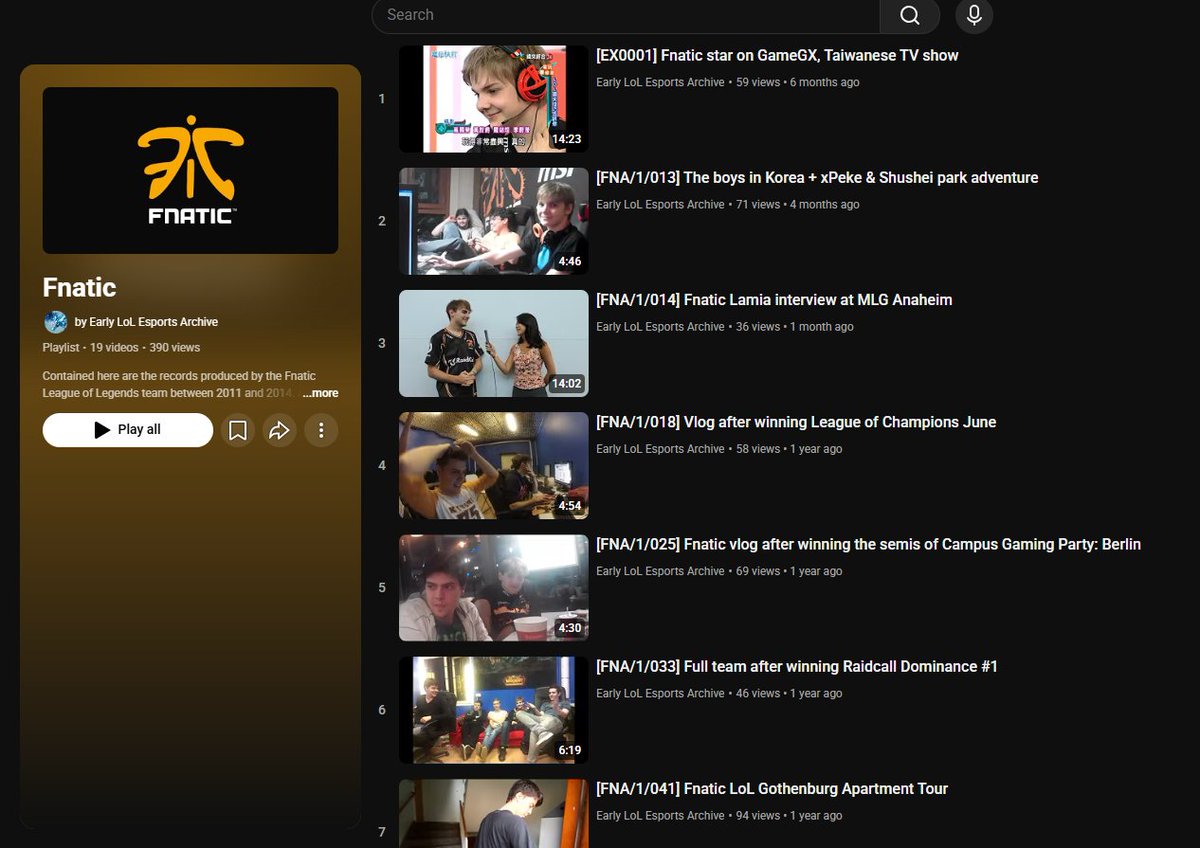Open title '[FNA/1/014] Fnatic Lamia interview'
1200x848 pixels.
pyautogui.click(x=774, y=300)
